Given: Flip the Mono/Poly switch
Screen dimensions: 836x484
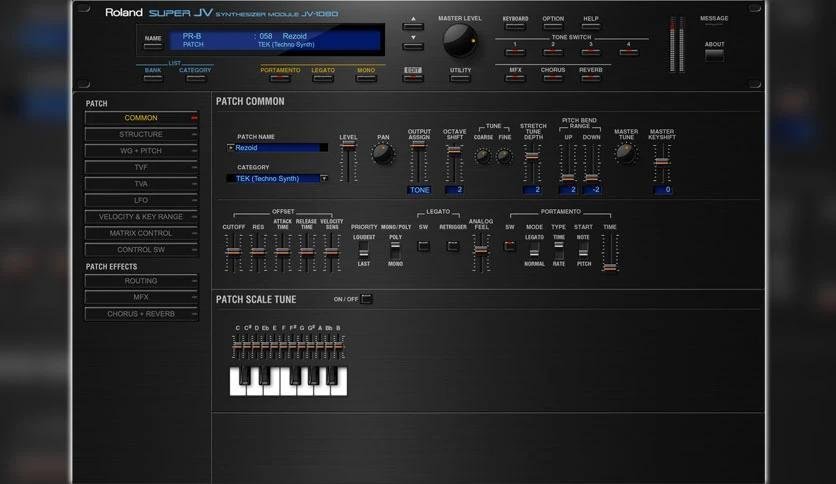Looking at the screenshot, I should coord(395,251).
